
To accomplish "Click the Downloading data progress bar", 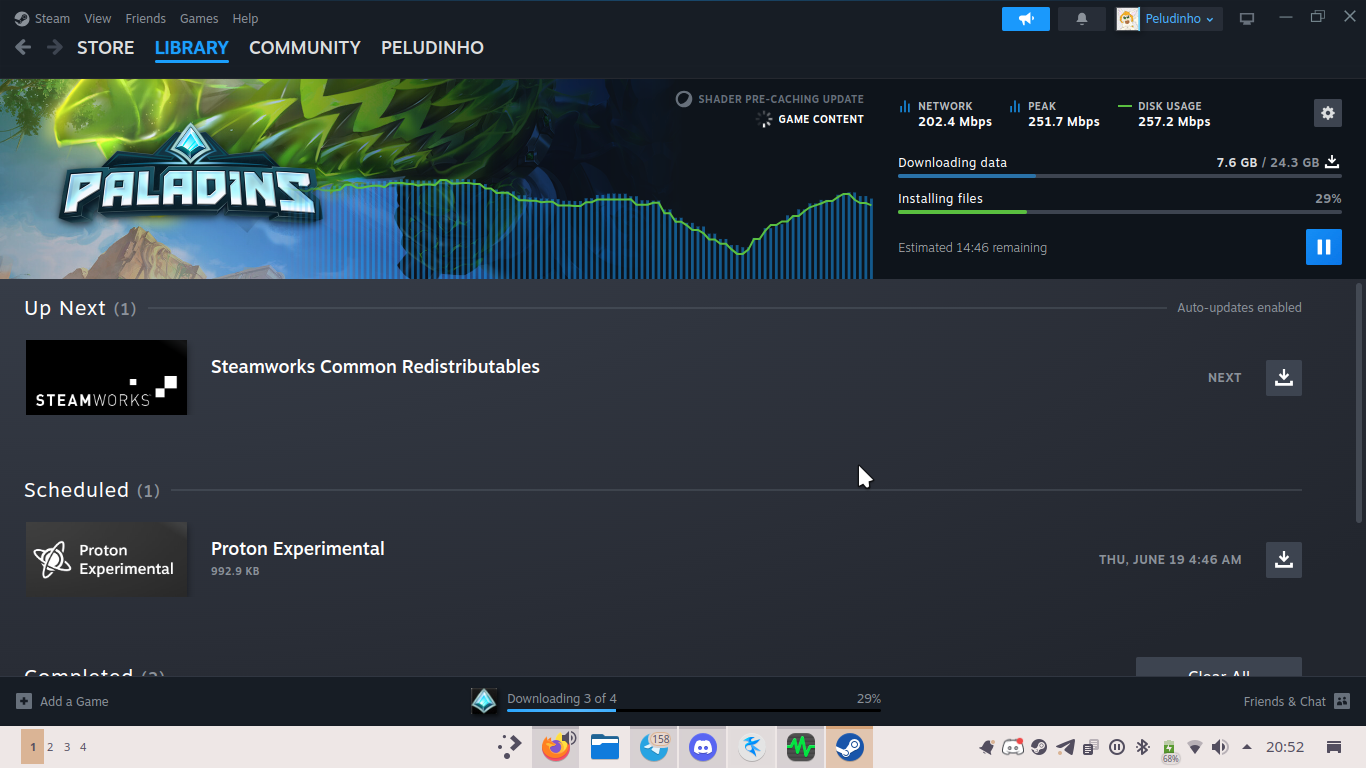I will 1120,176.
